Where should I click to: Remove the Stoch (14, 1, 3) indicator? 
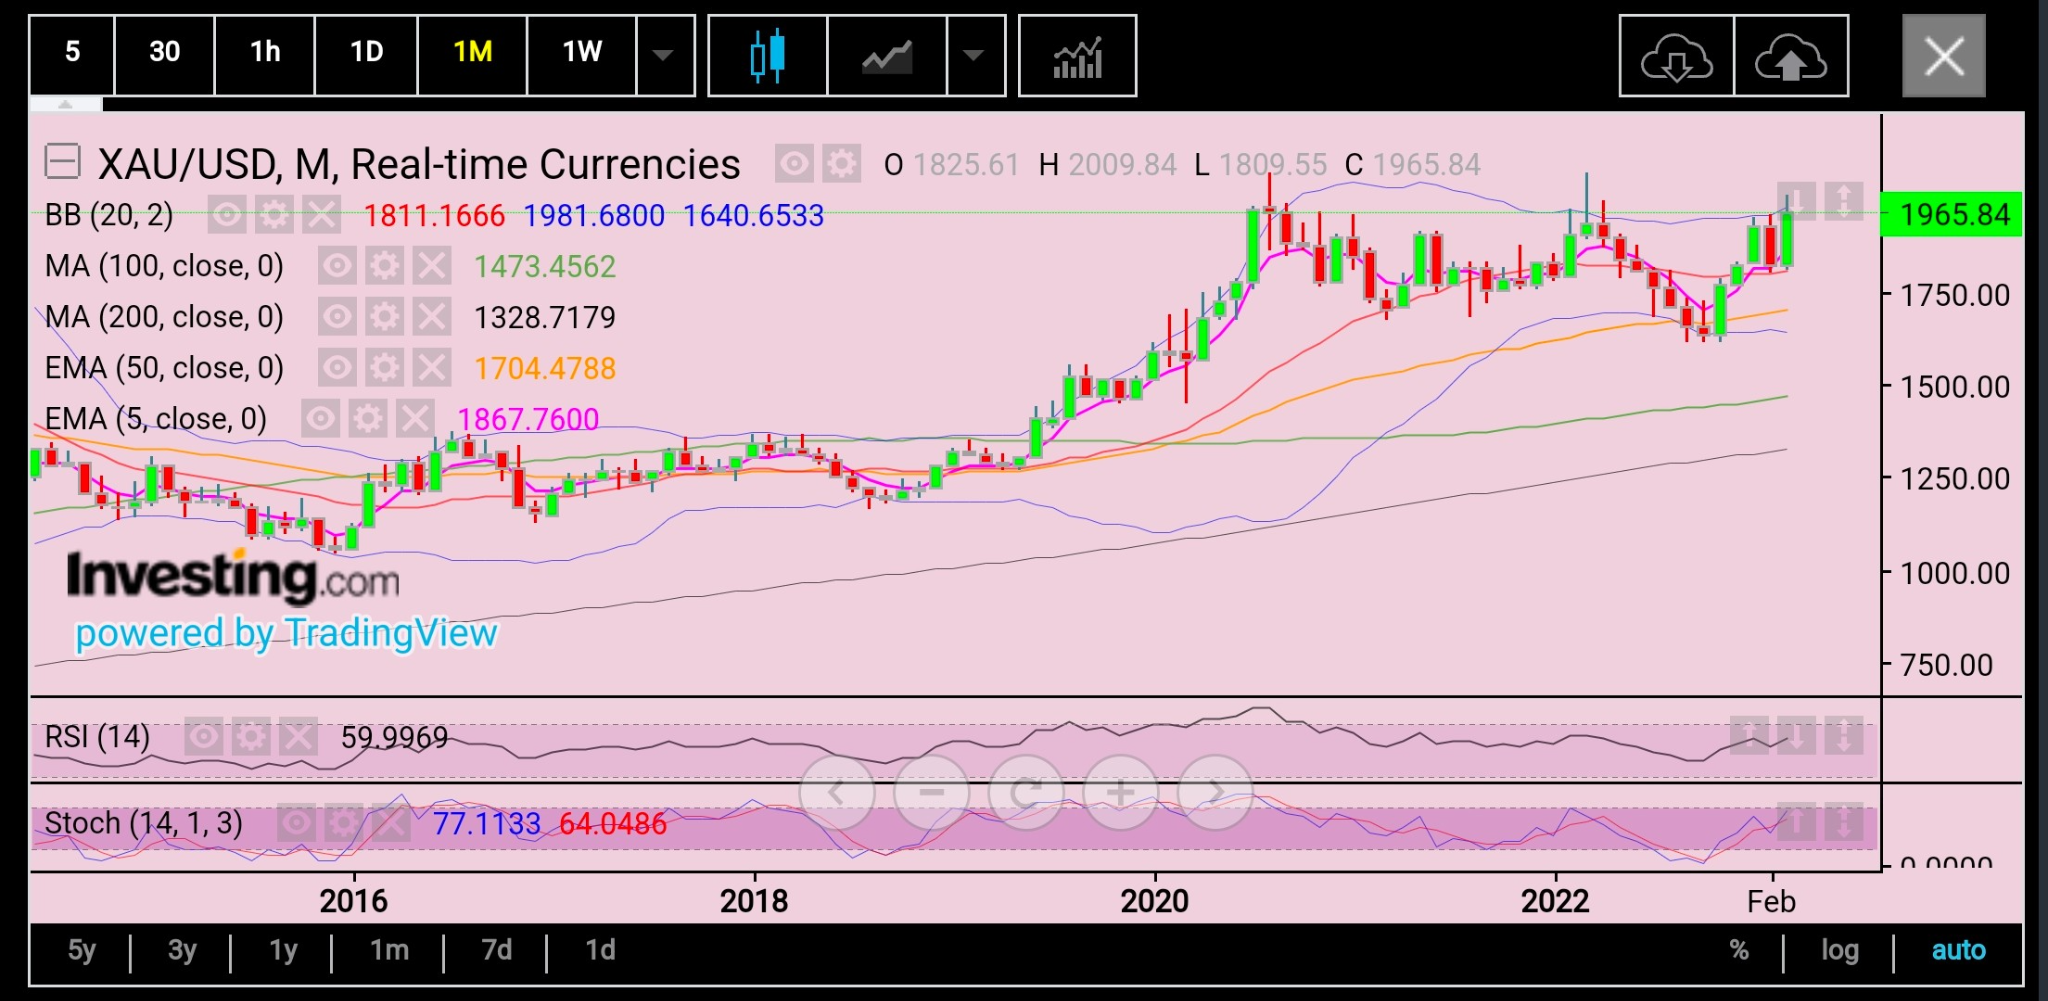(x=390, y=823)
